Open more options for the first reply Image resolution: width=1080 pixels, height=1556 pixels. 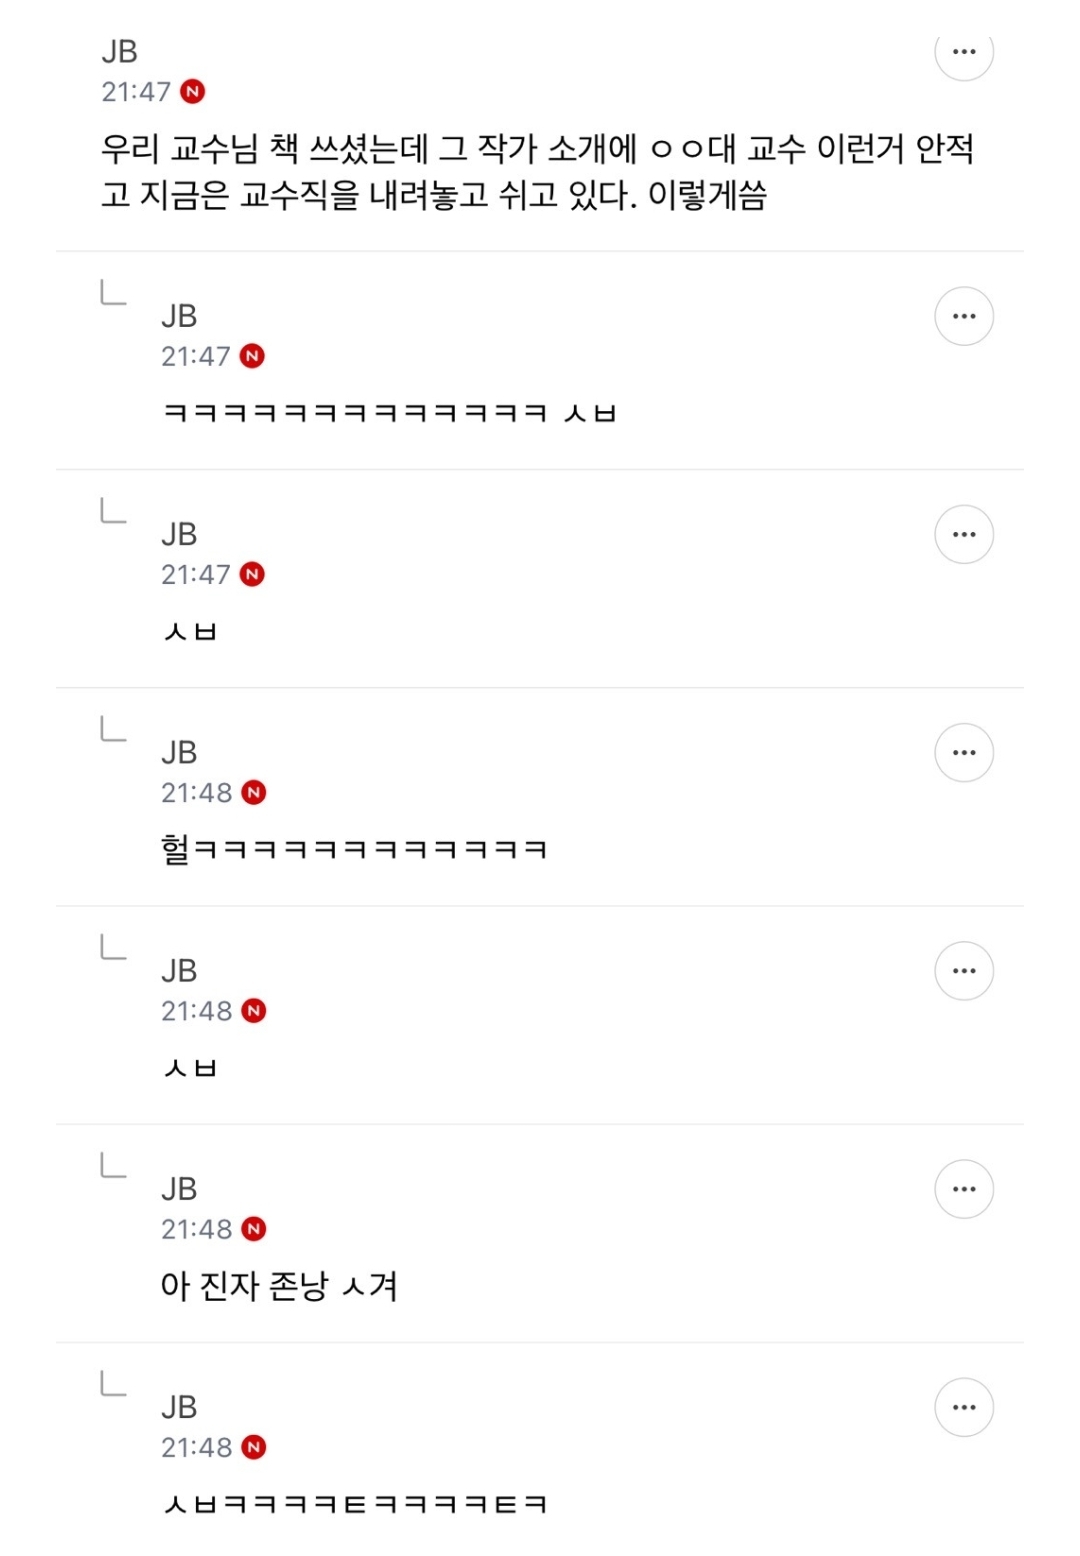pyautogui.click(x=963, y=317)
